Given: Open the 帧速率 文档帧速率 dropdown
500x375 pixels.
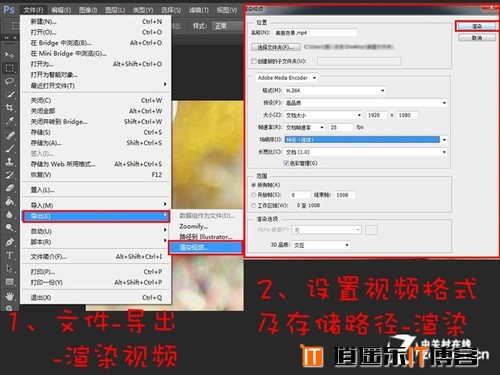Looking at the screenshot, I should 305,127.
